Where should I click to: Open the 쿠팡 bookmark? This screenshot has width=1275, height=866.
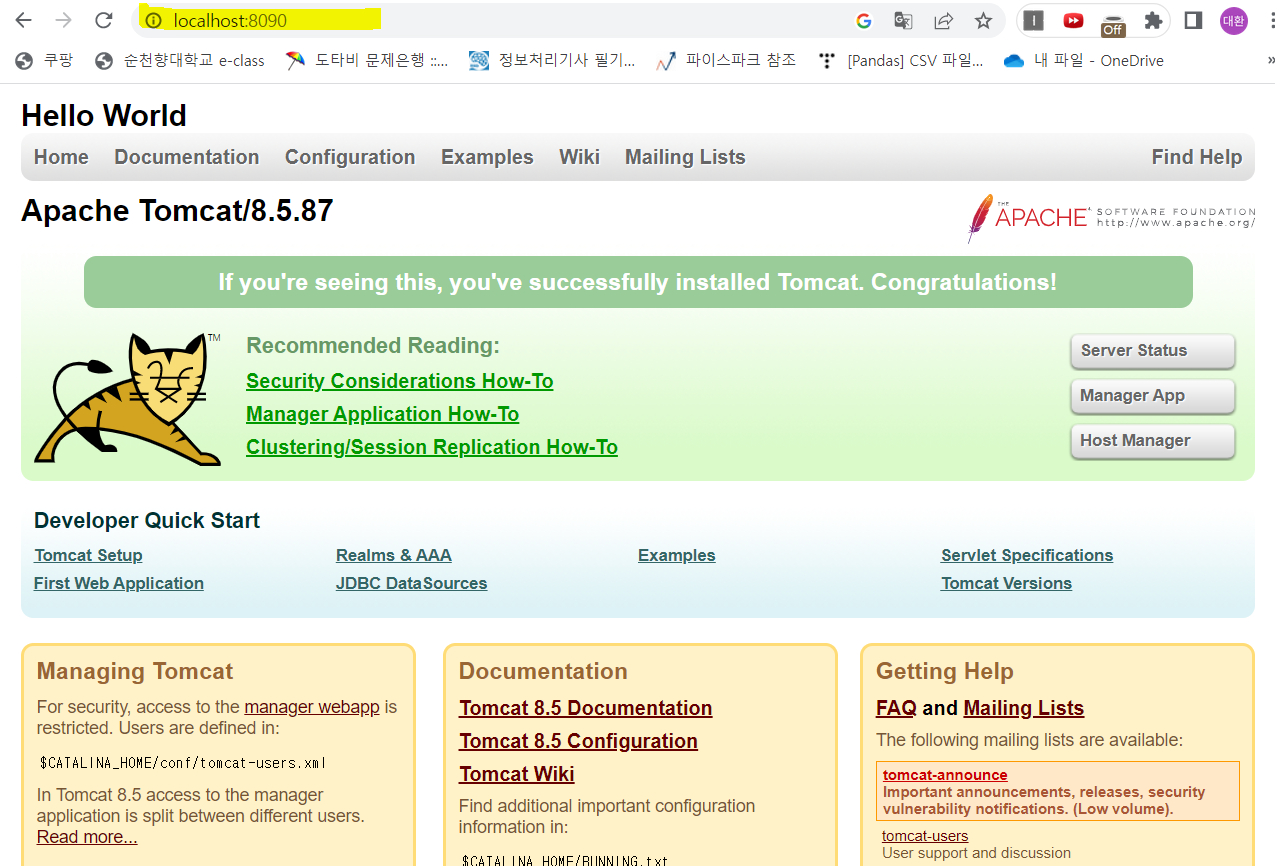(x=45, y=61)
